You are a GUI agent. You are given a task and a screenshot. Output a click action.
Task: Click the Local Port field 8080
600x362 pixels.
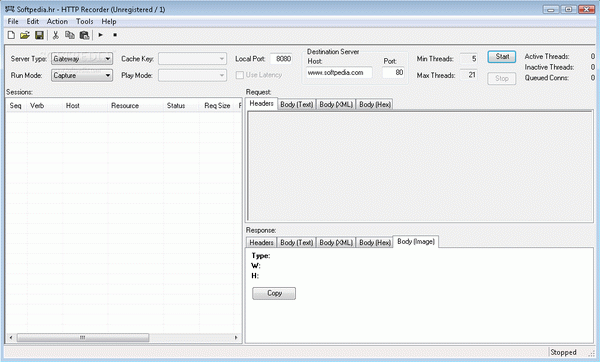(281, 59)
